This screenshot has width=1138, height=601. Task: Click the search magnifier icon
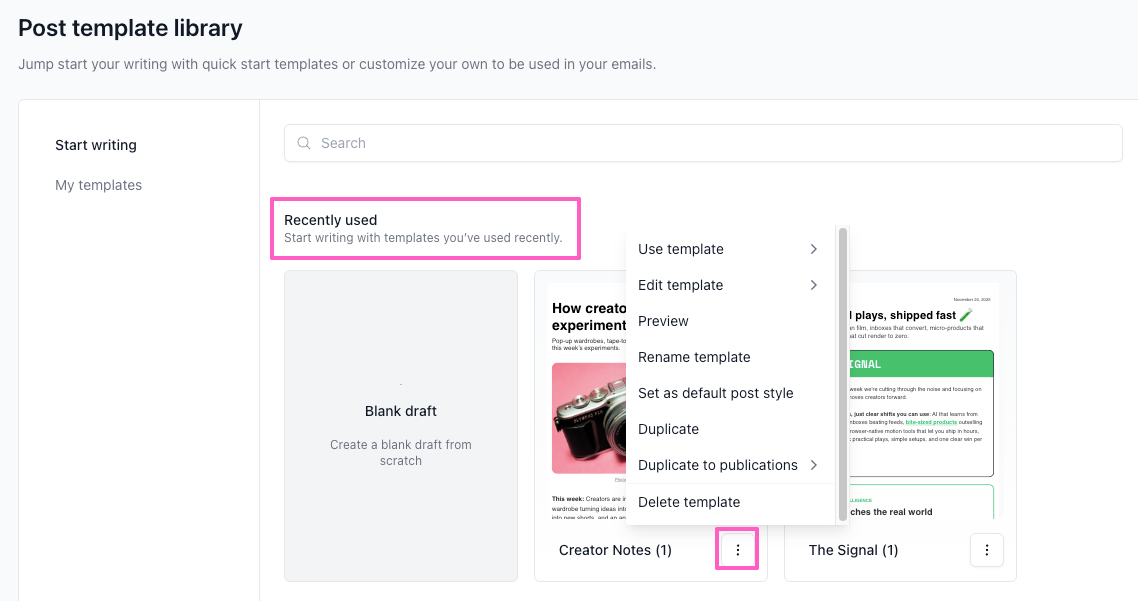304,143
